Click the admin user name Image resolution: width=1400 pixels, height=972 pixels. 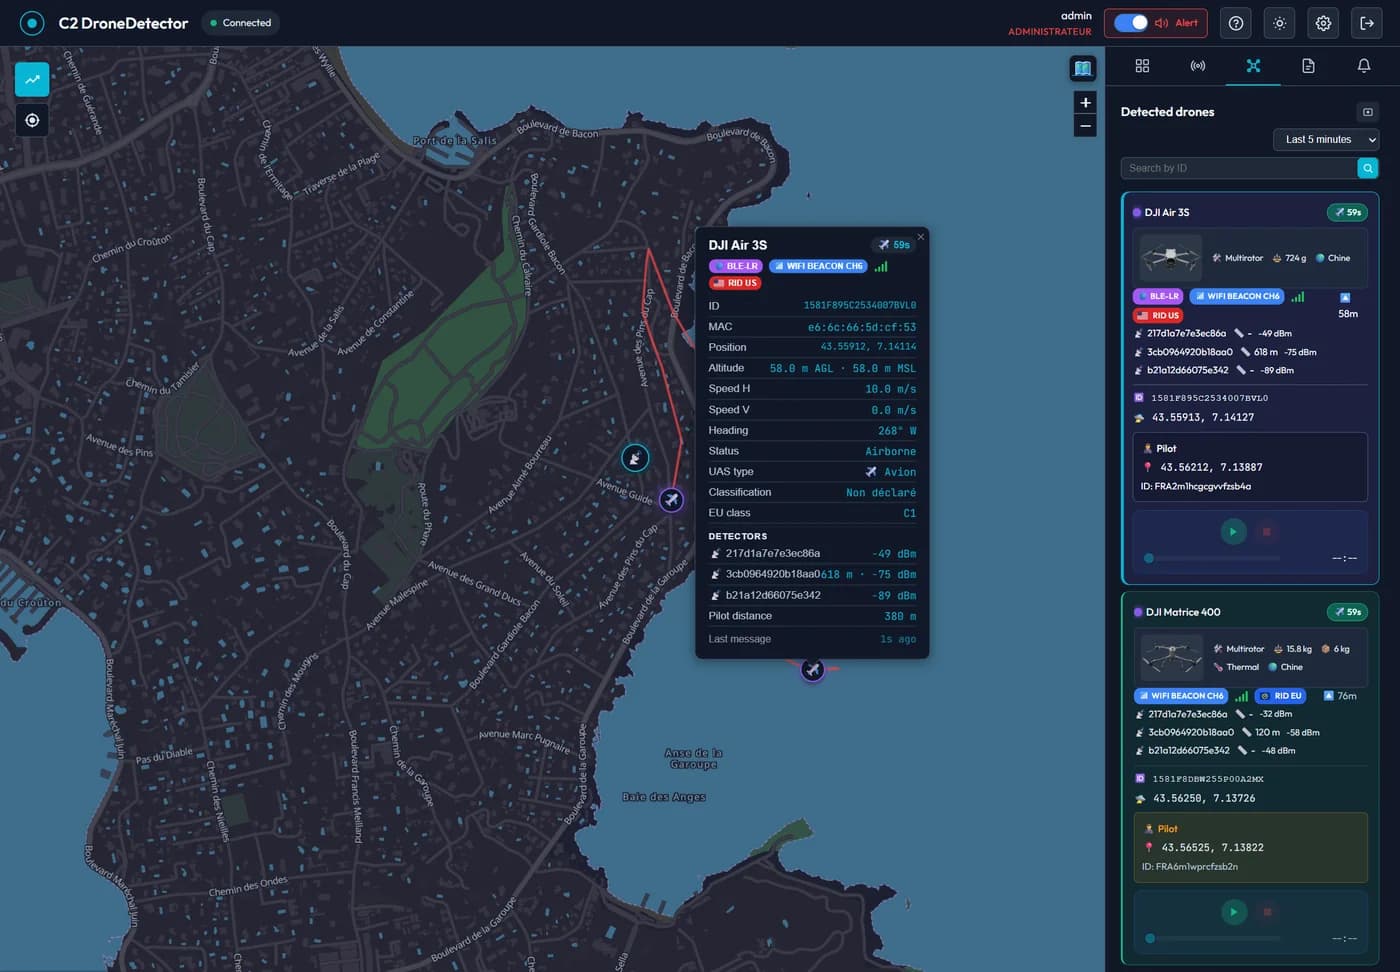(x=1076, y=16)
